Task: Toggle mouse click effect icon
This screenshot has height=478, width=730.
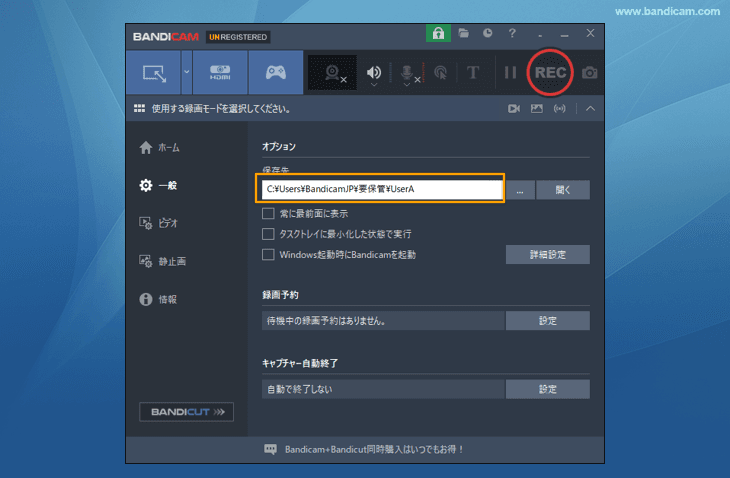Action: pos(440,73)
